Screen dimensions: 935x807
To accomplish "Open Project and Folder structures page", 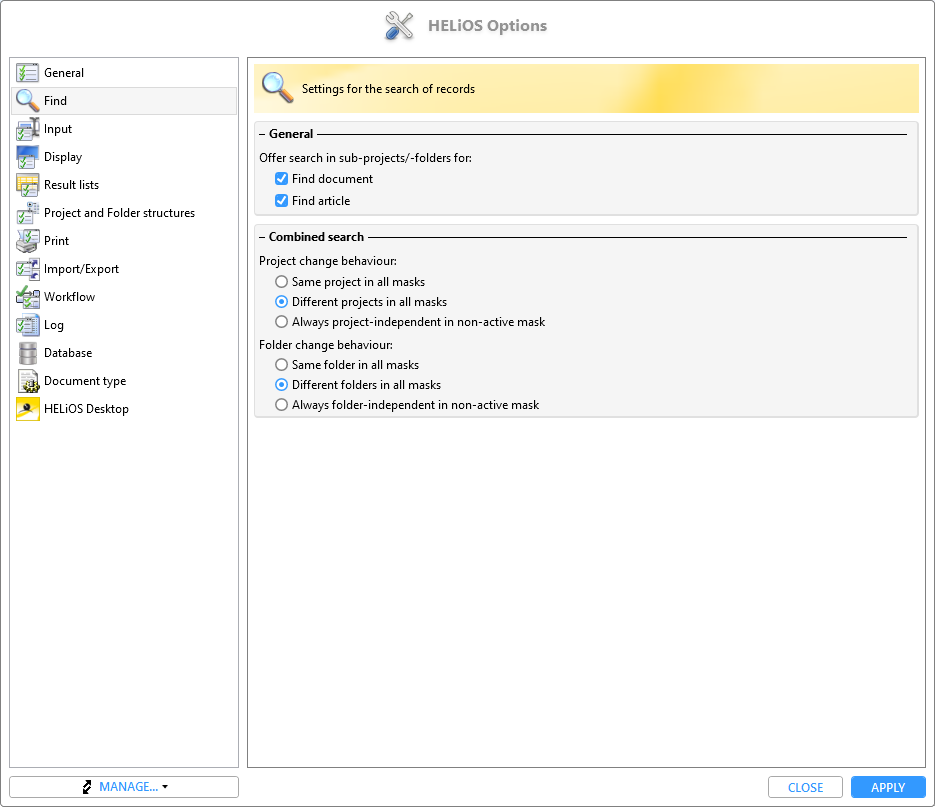I will 124,213.
